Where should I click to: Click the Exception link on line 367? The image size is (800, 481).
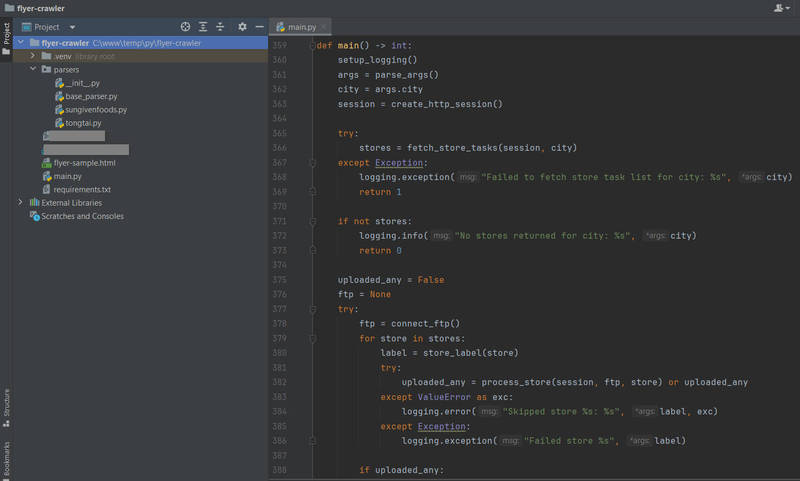399,163
